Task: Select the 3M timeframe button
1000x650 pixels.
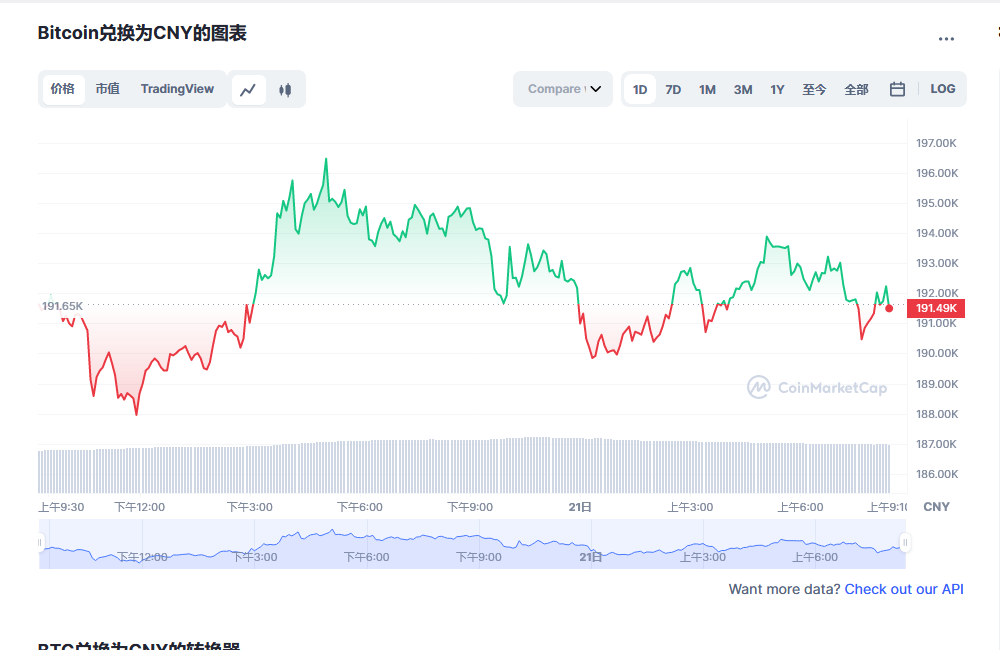Action: 742,89
